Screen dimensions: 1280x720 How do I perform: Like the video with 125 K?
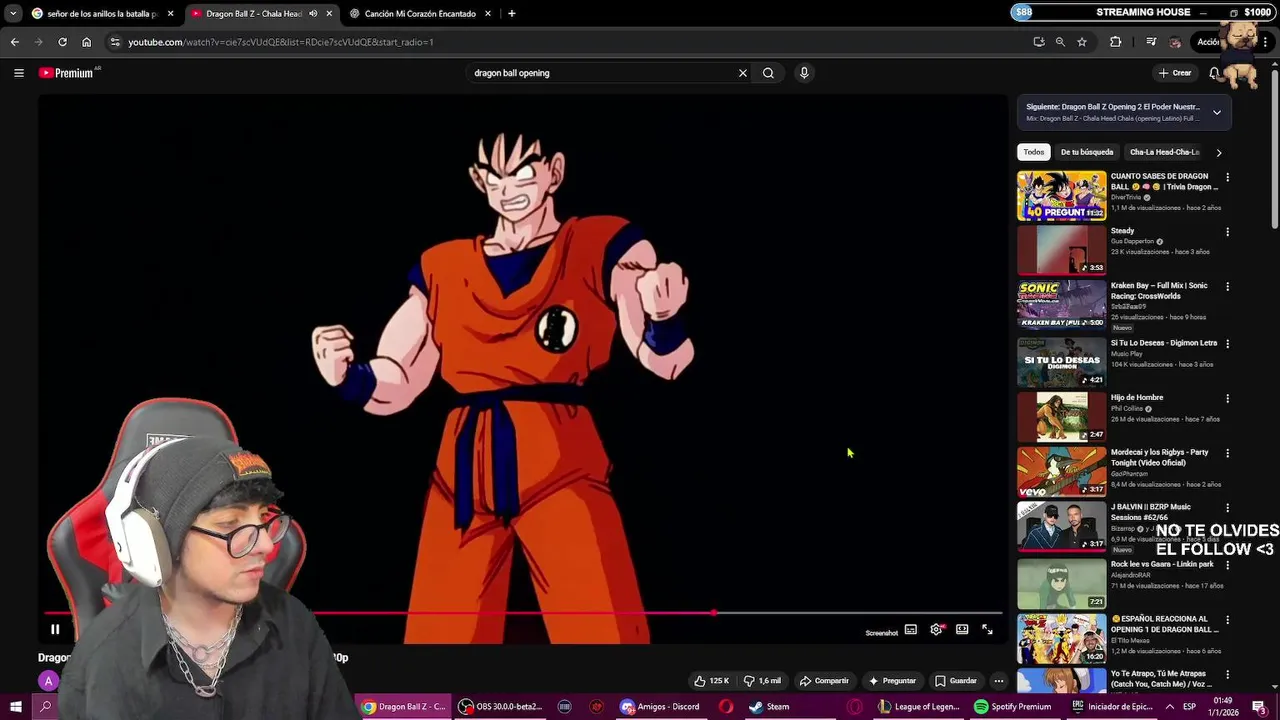click(712, 681)
